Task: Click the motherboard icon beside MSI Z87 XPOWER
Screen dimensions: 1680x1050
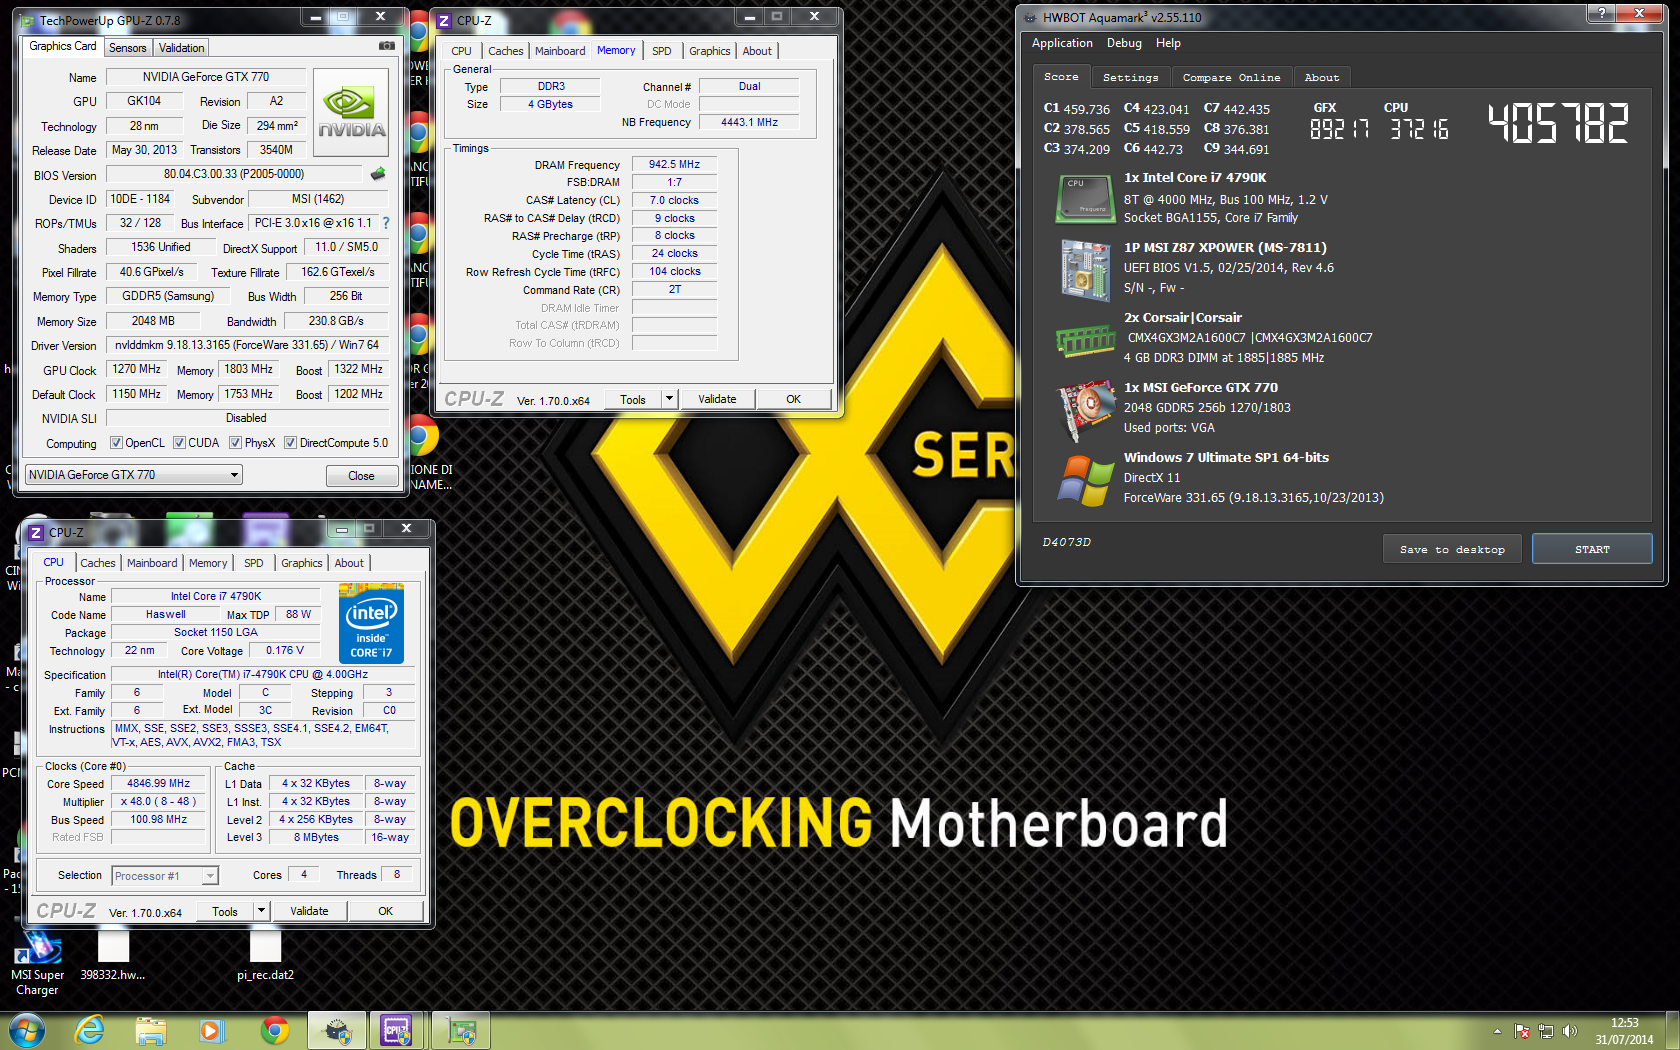Action: click(1085, 270)
